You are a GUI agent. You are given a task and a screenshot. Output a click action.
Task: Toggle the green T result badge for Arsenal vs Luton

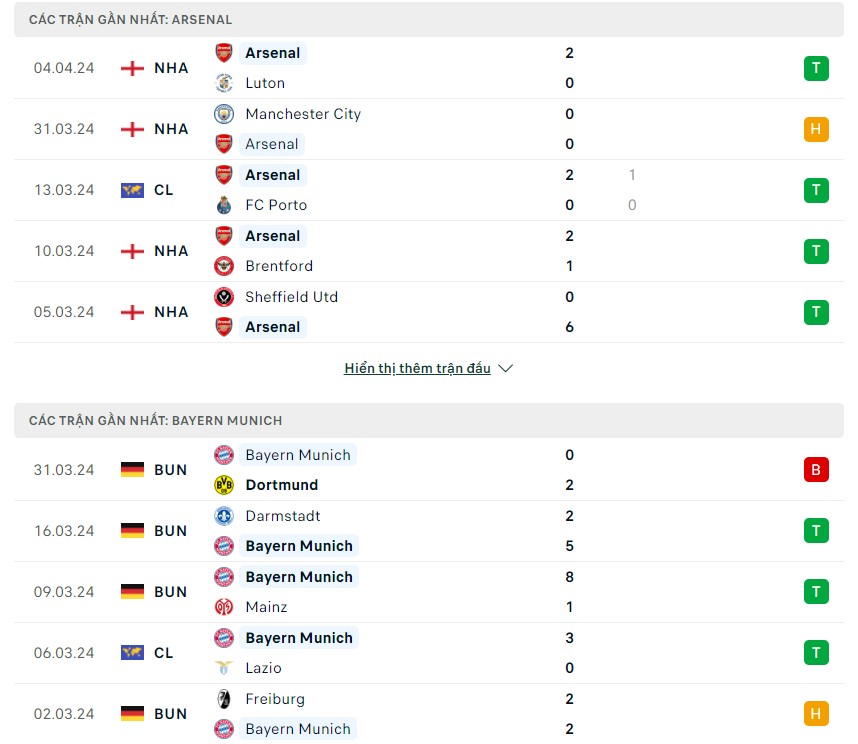(816, 68)
